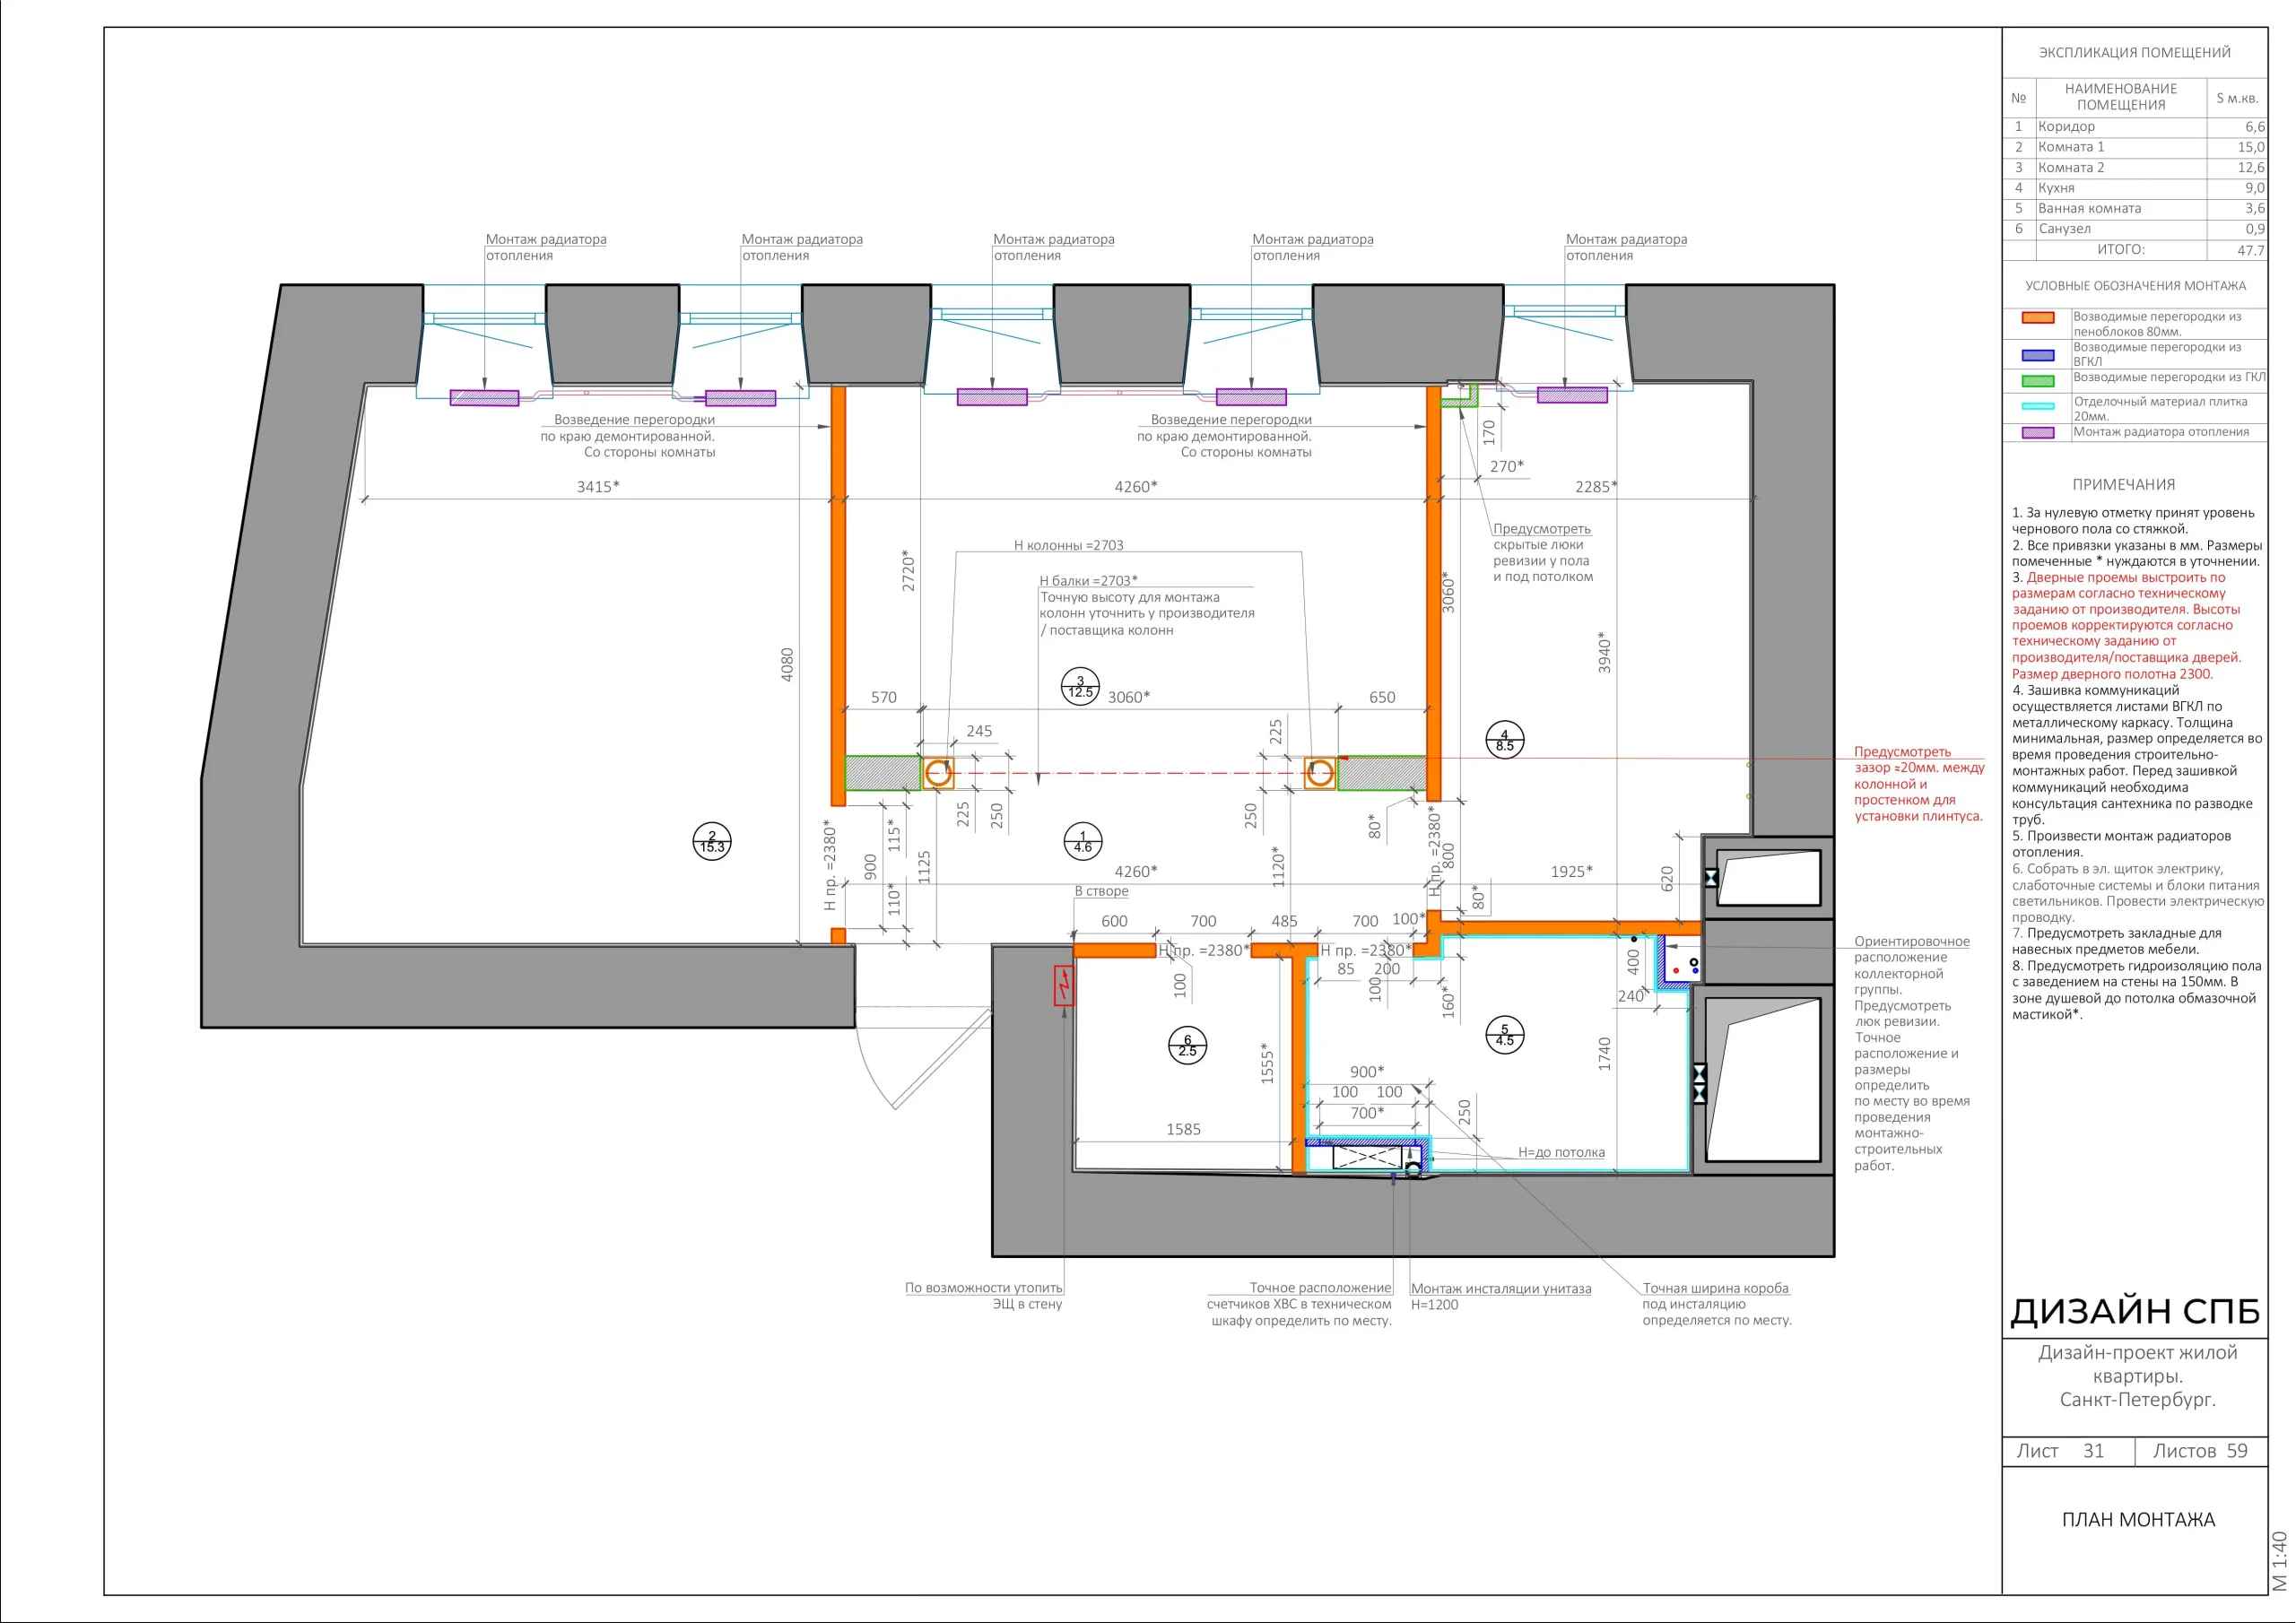Click the cyan tile finish legend swatch
The height and width of the screenshot is (1623, 2296).
[x=2038, y=406]
